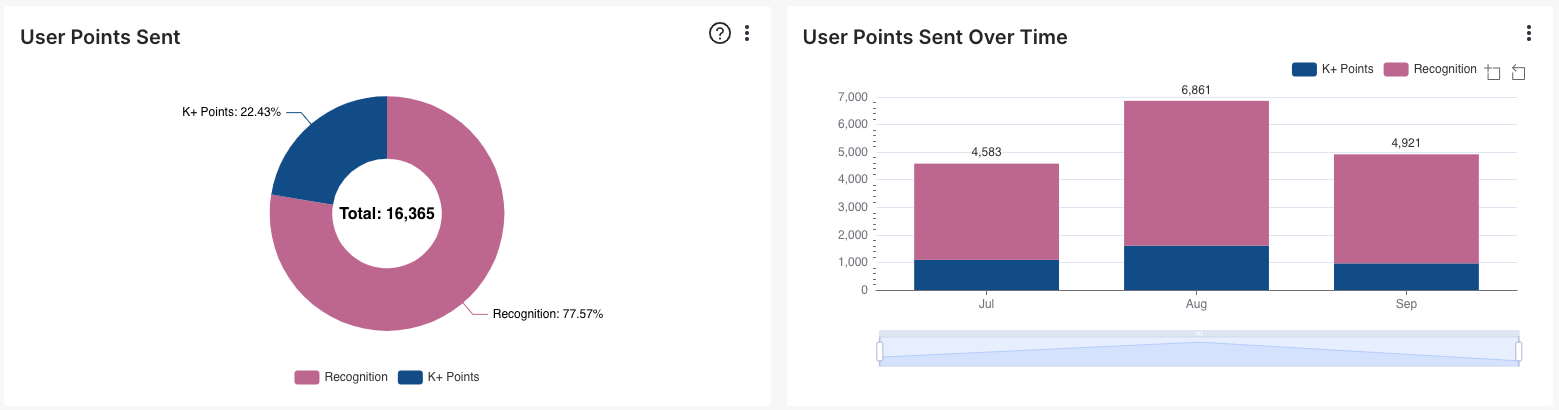Toggle K+ Points series in donut legend
The height and width of the screenshot is (410, 1559).
[x=439, y=377]
